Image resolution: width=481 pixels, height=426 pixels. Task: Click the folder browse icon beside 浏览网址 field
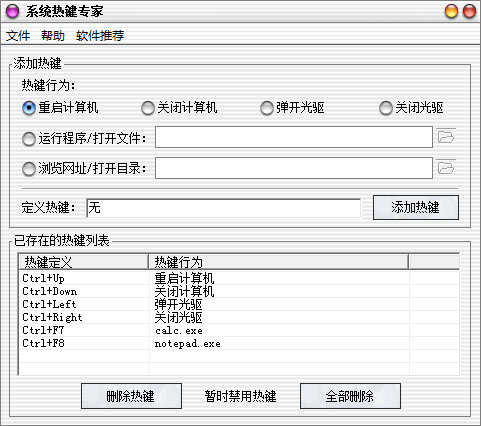(446, 167)
